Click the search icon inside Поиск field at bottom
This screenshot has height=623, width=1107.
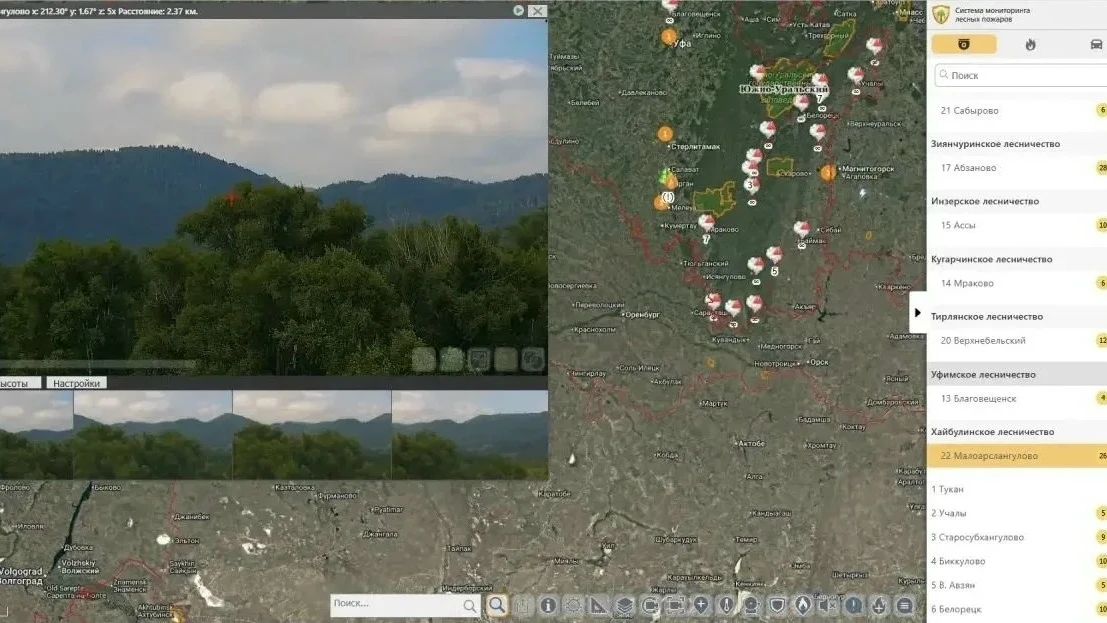coord(469,605)
